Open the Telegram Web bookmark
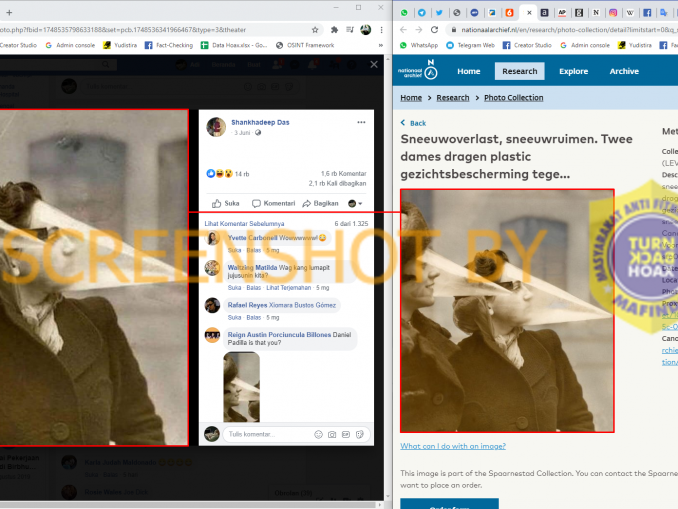 click(x=470, y=45)
